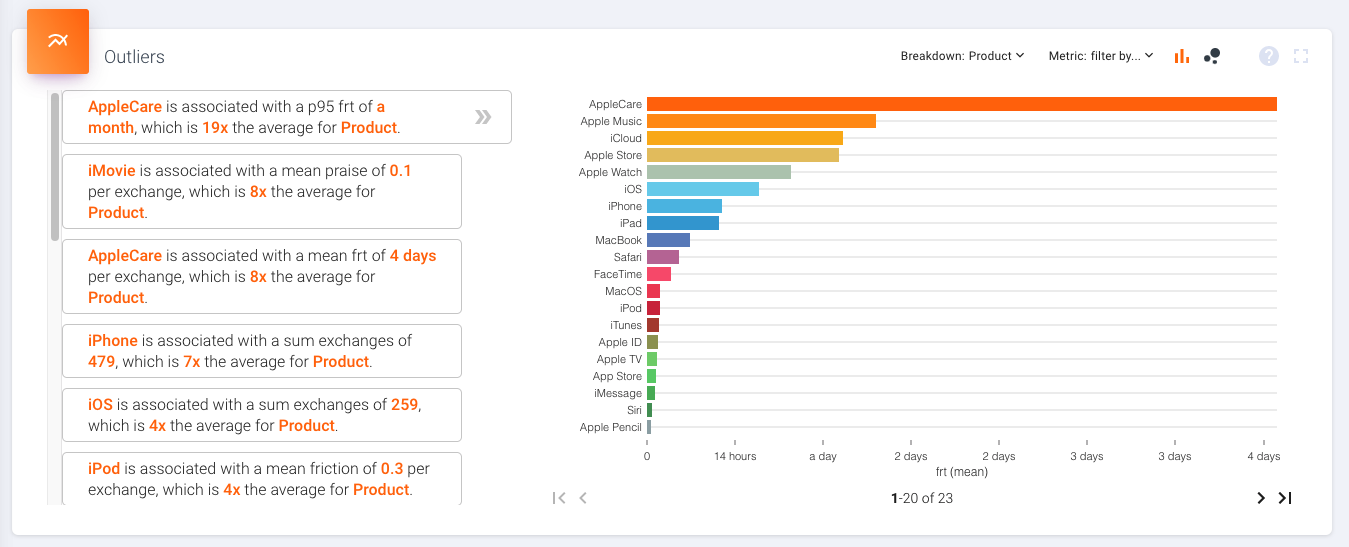The image size is (1349, 547).
Task: Click the iPod bar in chart
Action: (653, 308)
